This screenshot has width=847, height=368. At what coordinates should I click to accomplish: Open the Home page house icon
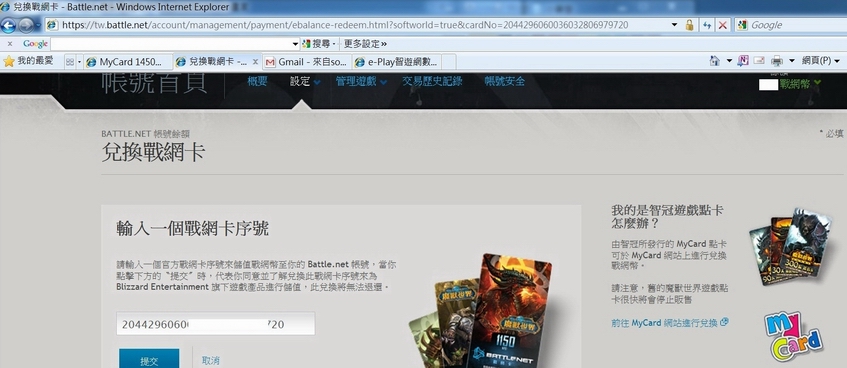click(x=715, y=61)
